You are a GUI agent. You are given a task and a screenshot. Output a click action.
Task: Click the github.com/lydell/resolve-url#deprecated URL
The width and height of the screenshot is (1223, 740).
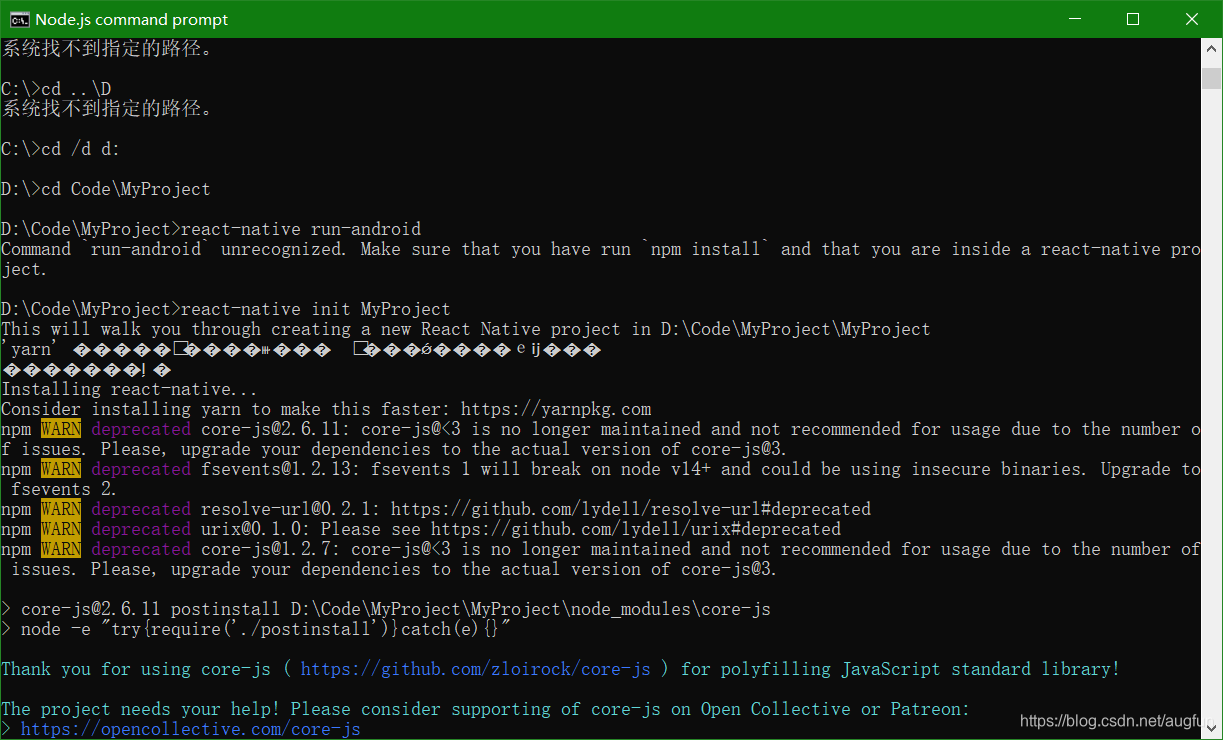point(631,509)
